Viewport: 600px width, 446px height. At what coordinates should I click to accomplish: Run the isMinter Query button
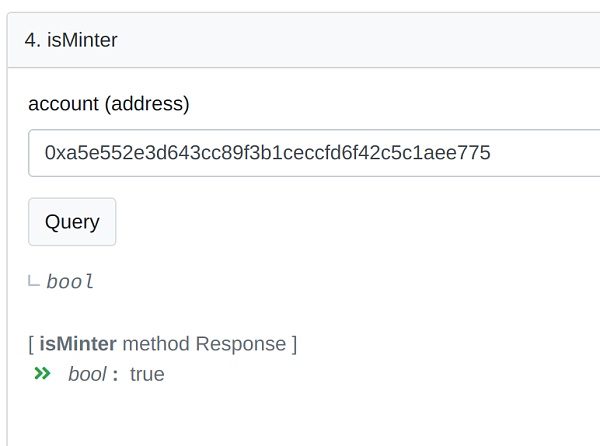pyautogui.click(x=72, y=222)
